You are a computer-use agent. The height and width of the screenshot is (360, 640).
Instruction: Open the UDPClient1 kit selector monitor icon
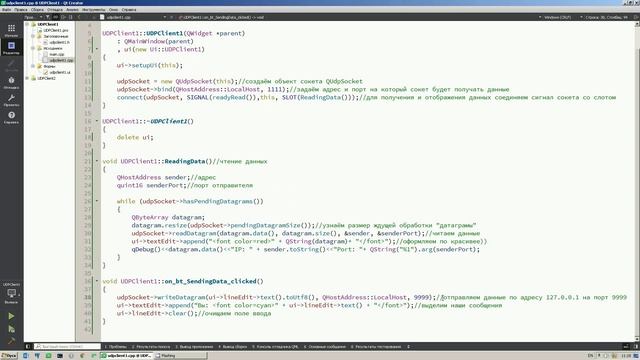(11, 293)
